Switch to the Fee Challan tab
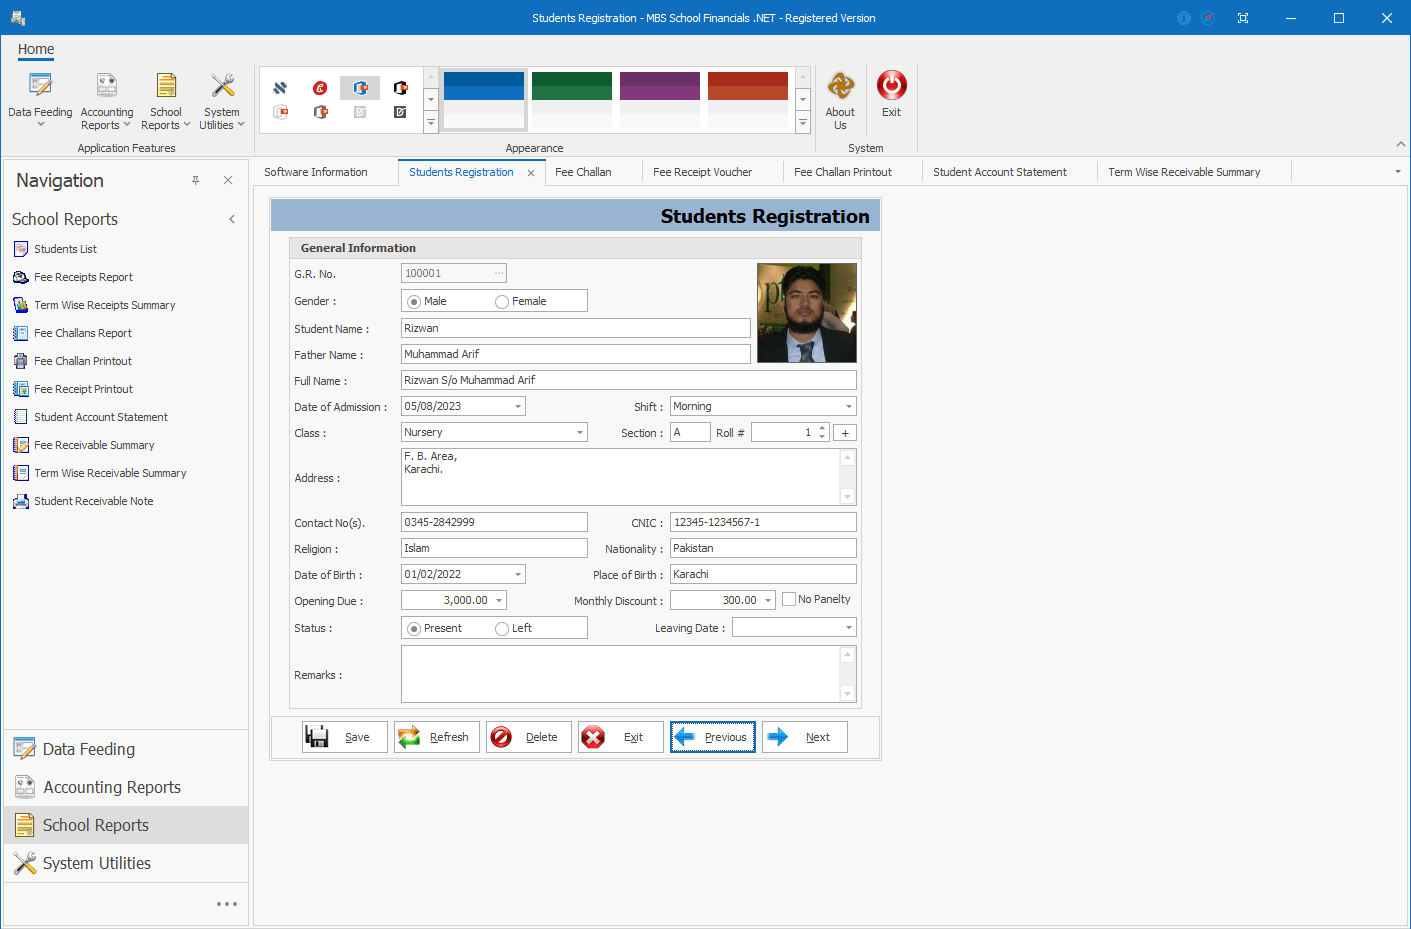1411x929 pixels. click(583, 172)
